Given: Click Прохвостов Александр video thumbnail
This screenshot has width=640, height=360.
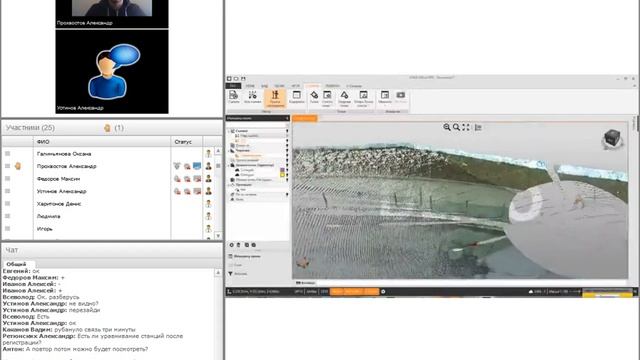Looking at the screenshot, I should [x=112, y=13].
